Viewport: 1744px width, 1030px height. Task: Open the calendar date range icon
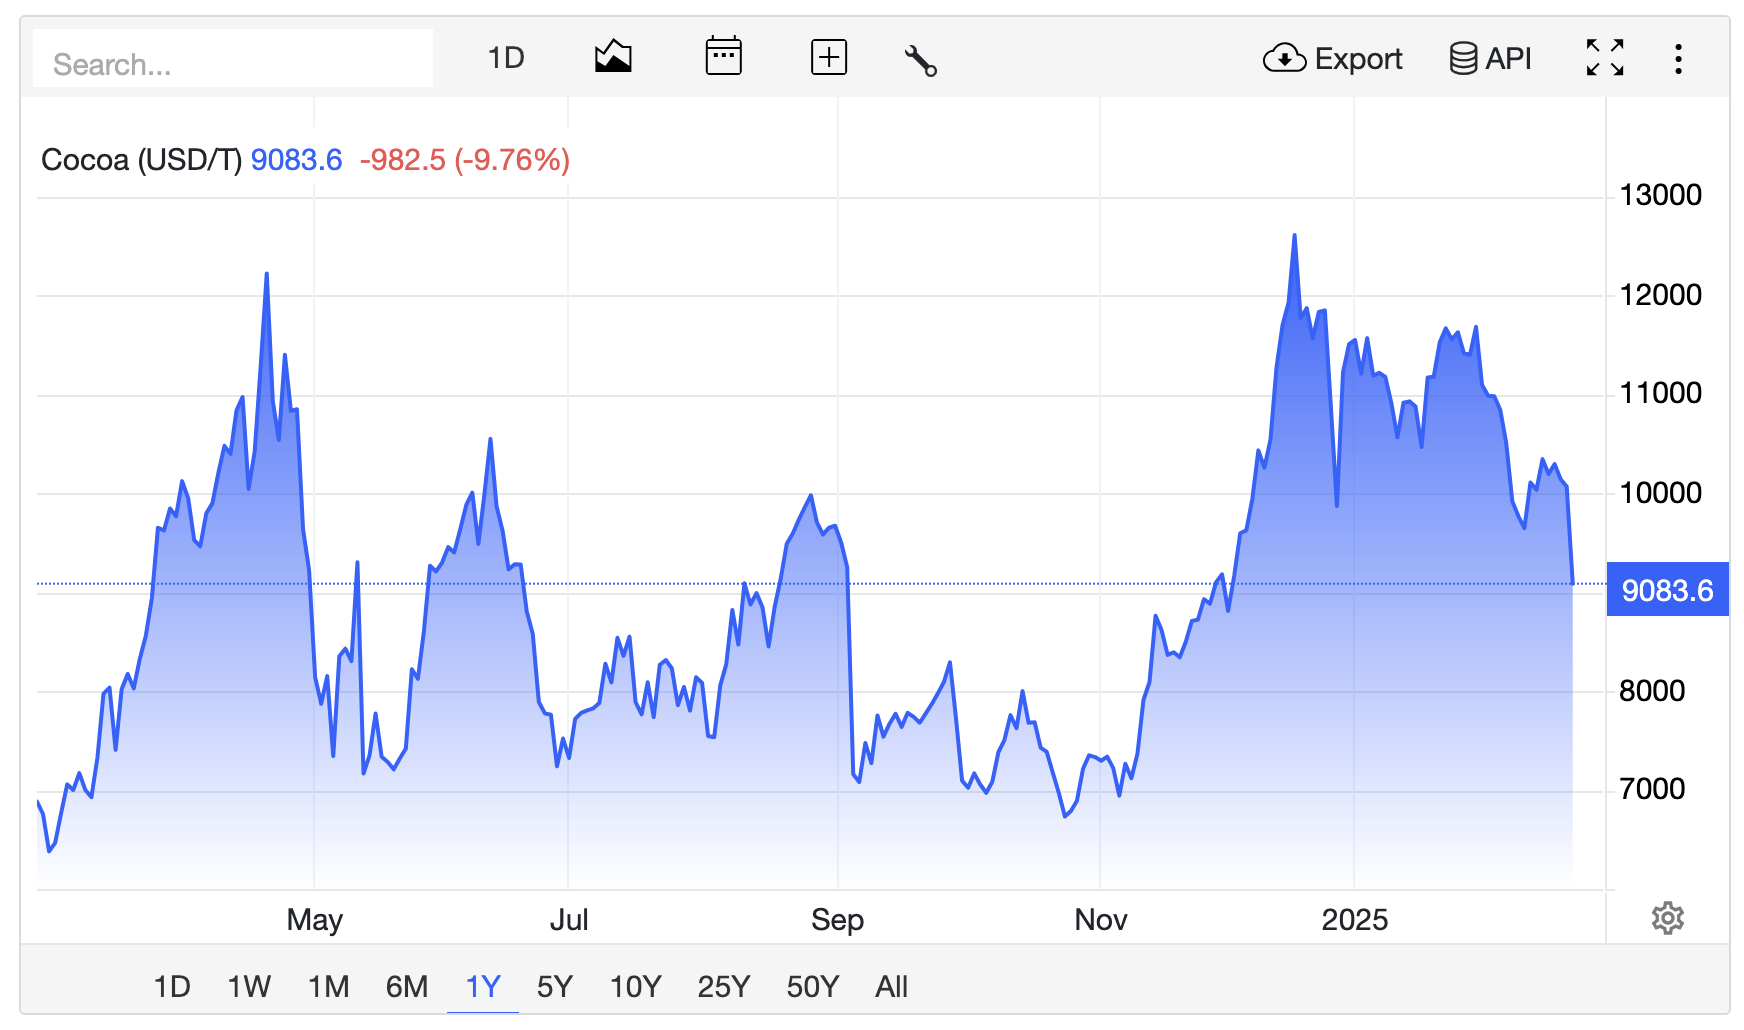(x=723, y=57)
